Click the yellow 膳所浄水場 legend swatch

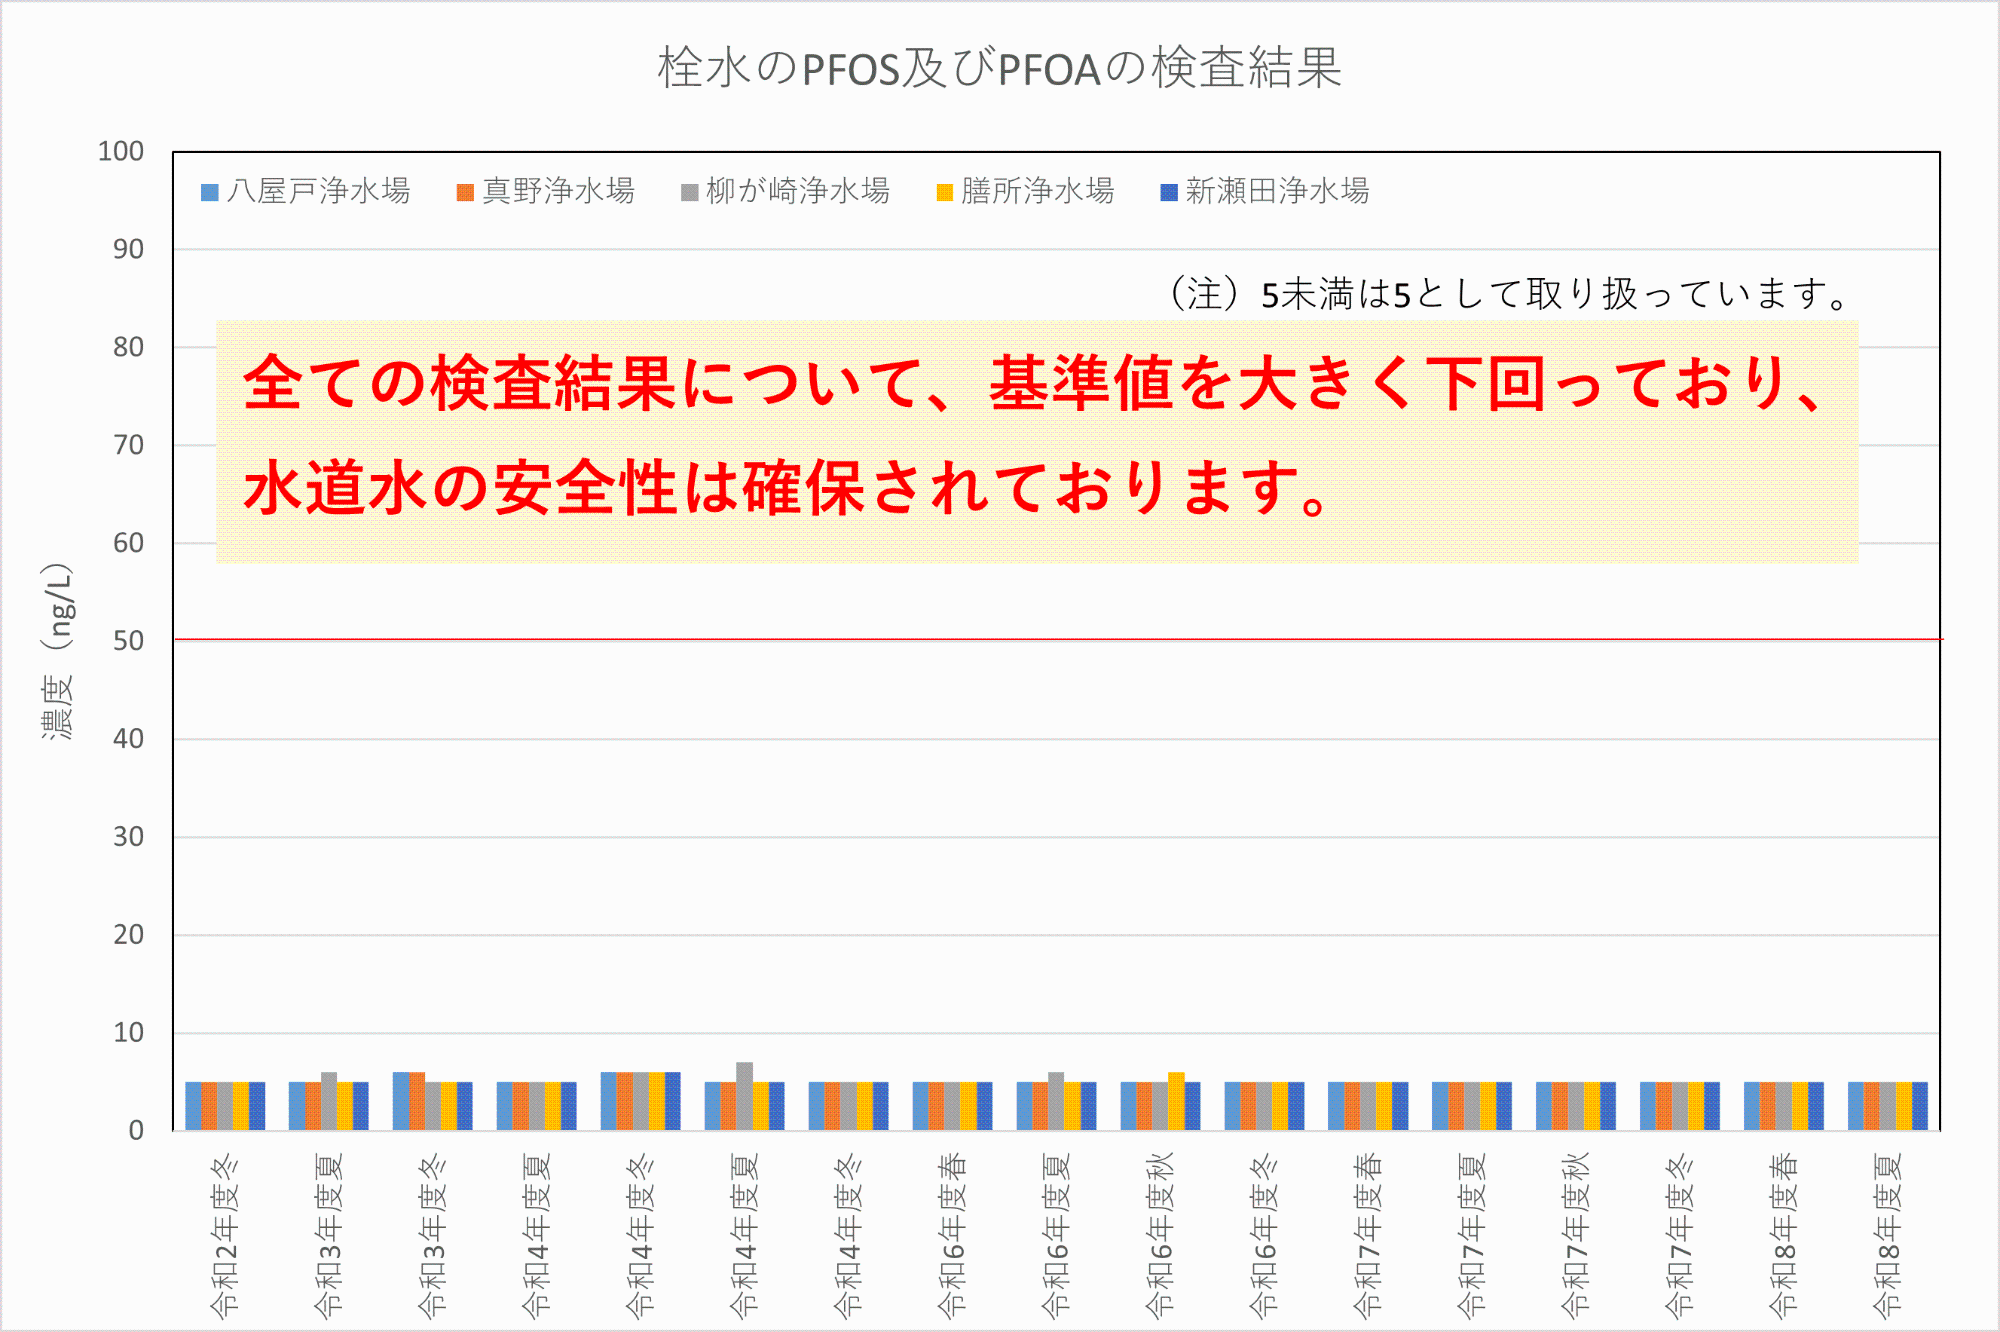pyautogui.click(x=945, y=192)
